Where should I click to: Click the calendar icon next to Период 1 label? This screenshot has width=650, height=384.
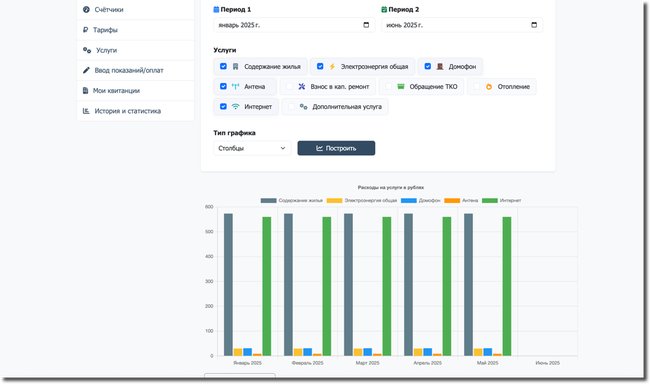pyautogui.click(x=216, y=9)
